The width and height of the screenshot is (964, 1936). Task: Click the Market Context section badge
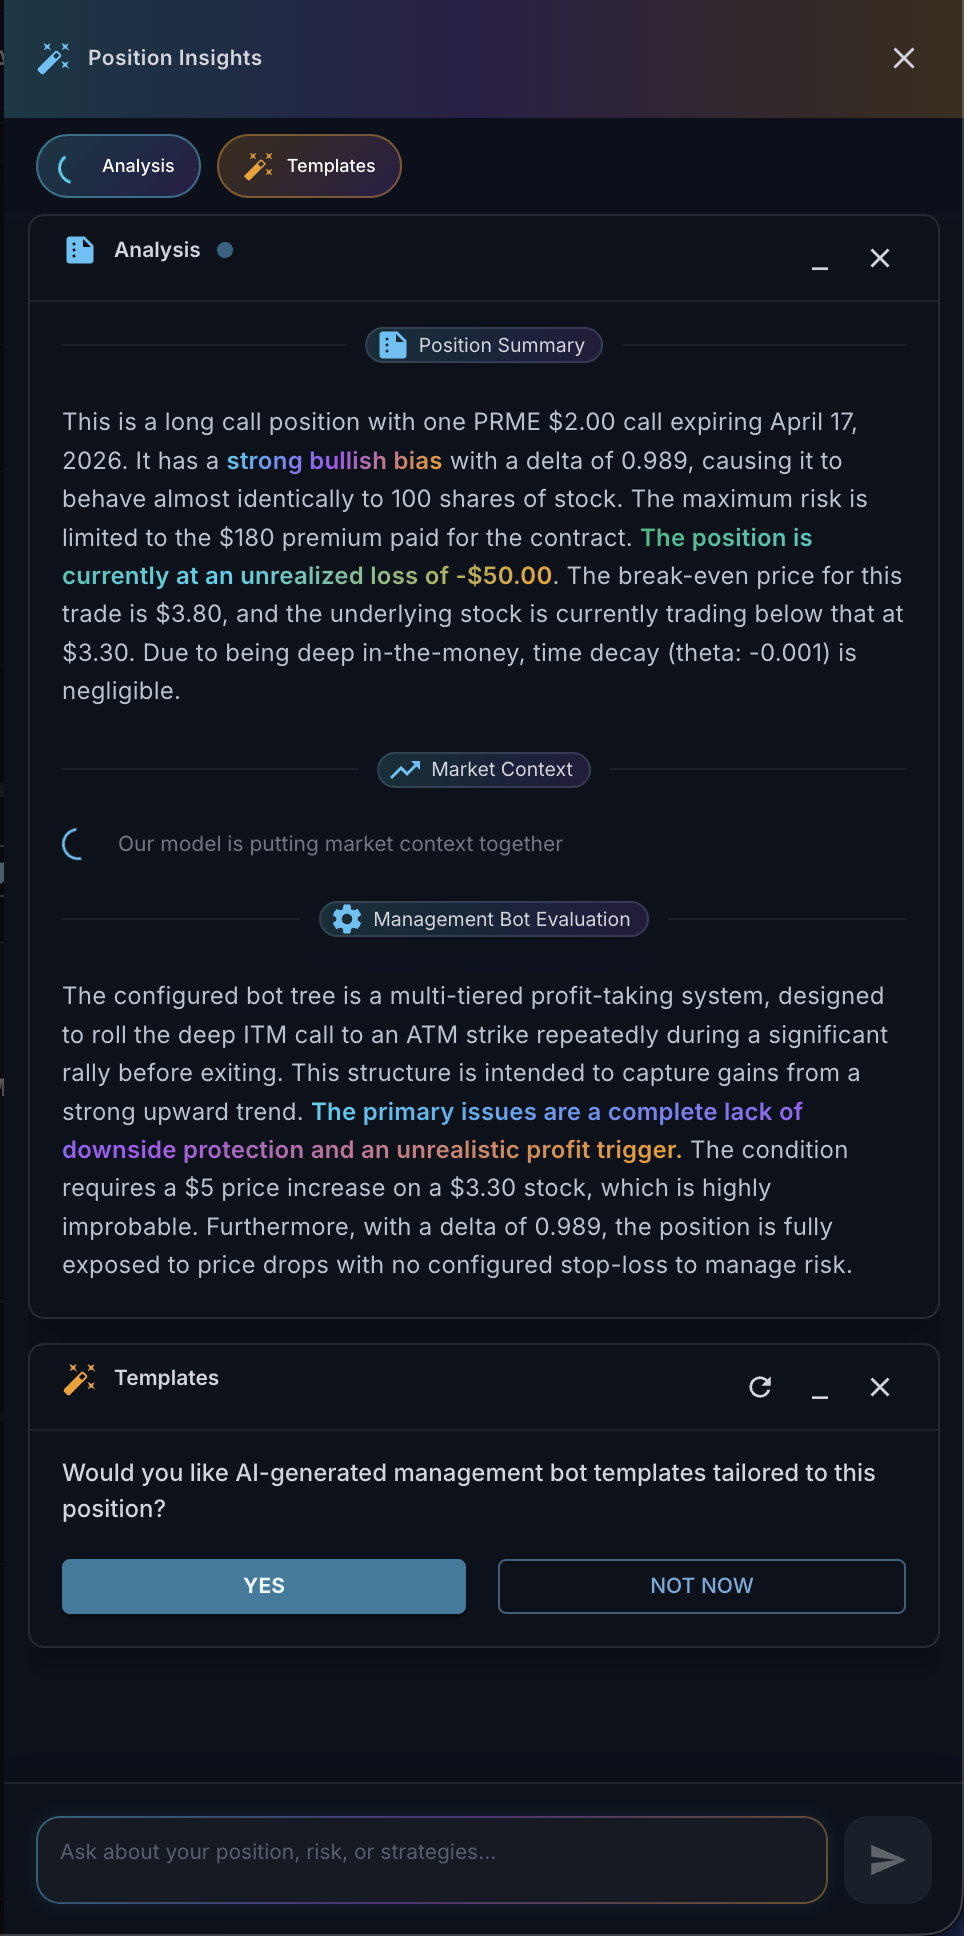pos(484,770)
